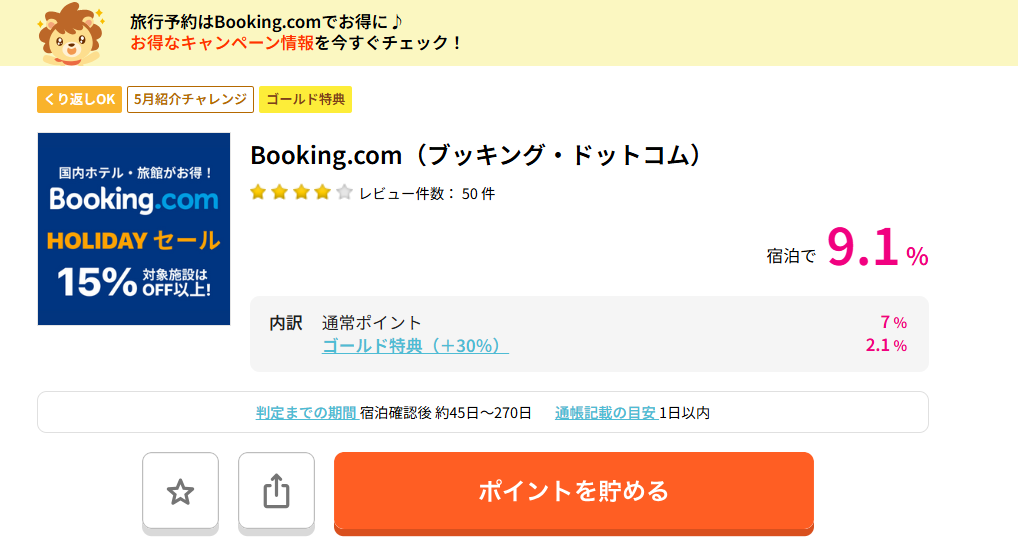1018x550 pixels.
Task: Click the お得なキャンペーン情報 red link
Action: [x=222, y=43]
